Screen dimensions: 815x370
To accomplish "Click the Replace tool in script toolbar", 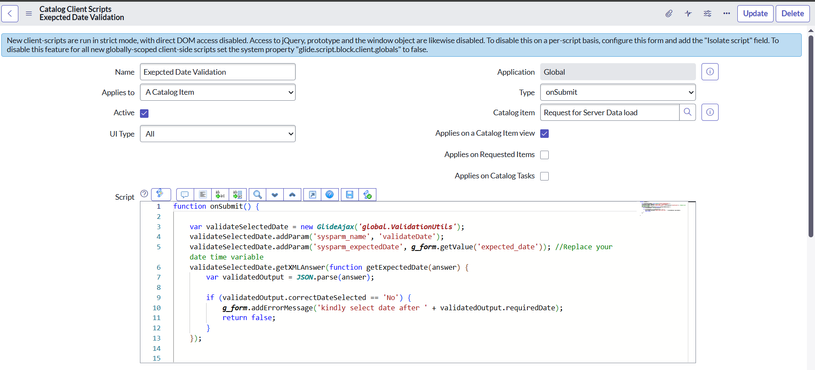I will coord(220,194).
